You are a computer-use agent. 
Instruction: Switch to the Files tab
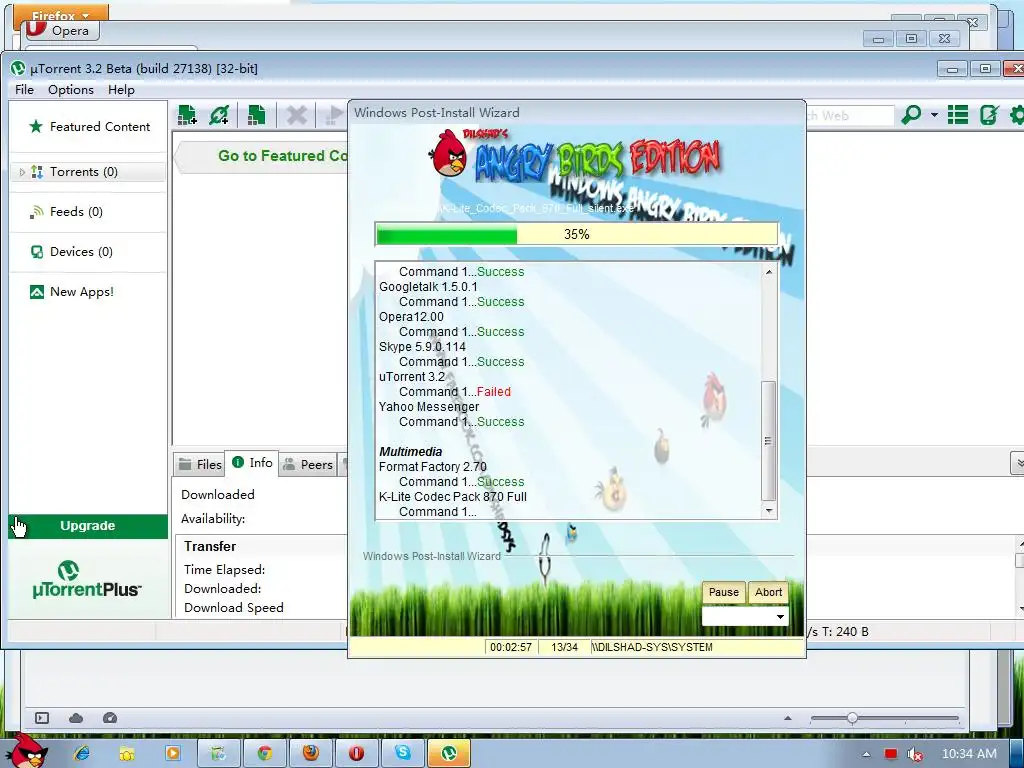tap(200, 464)
